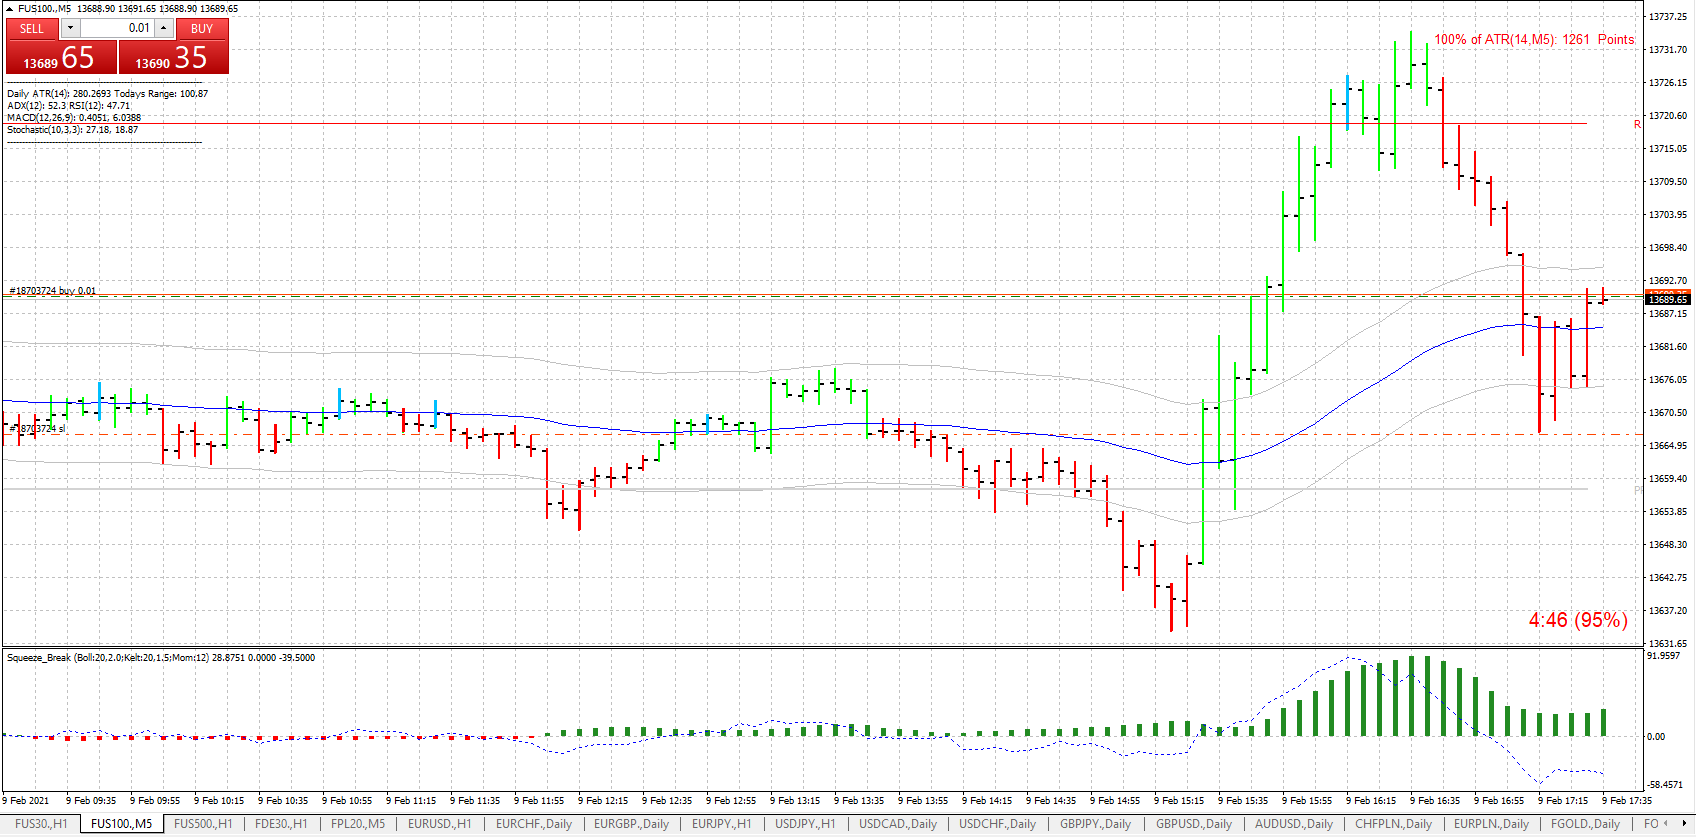This screenshot has height=837, width=1696.
Task: Click the MACD(12,26,9) readout line
Action: (74, 118)
